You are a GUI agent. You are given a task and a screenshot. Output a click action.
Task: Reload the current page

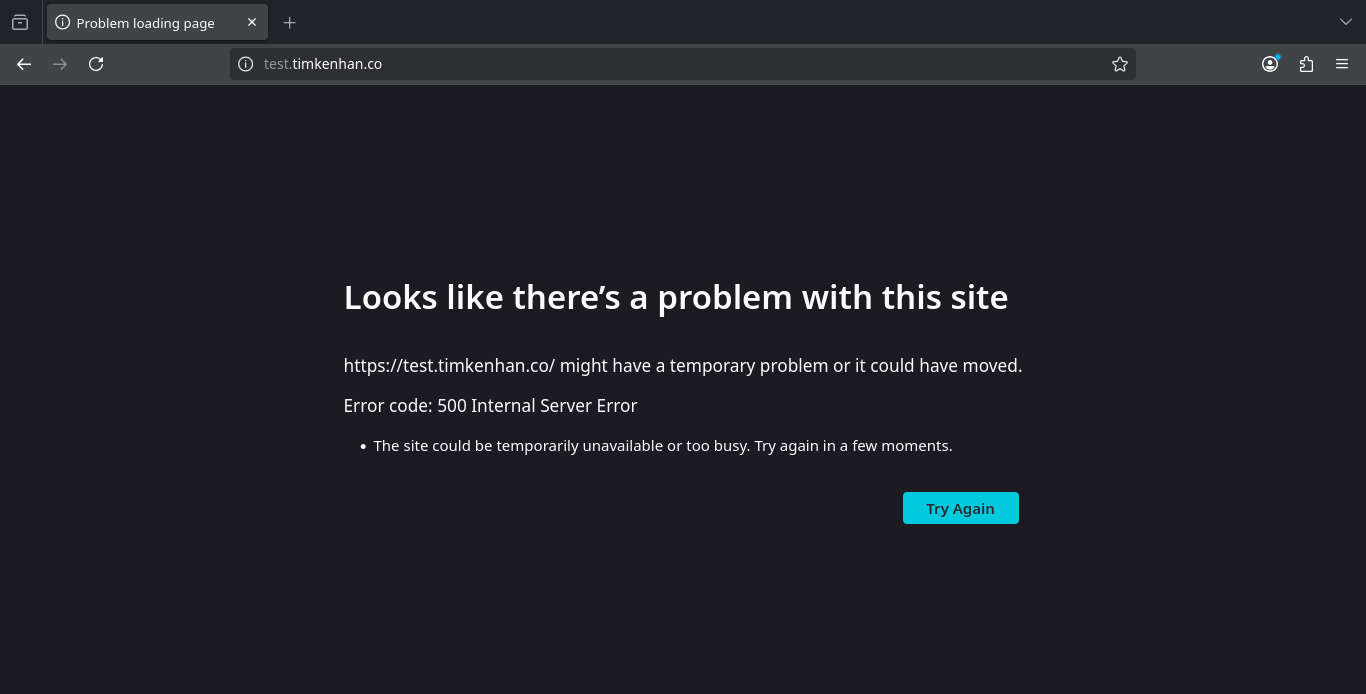[x=96, y=63]
